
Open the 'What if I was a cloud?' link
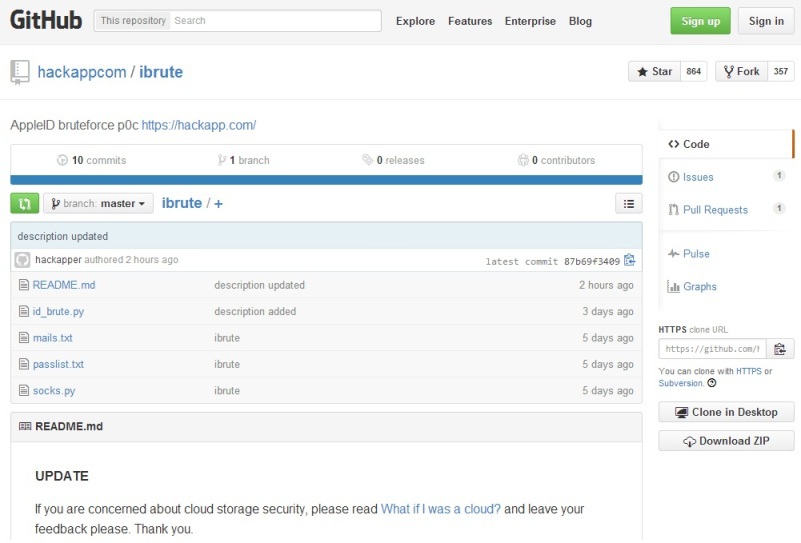[441, 509]
